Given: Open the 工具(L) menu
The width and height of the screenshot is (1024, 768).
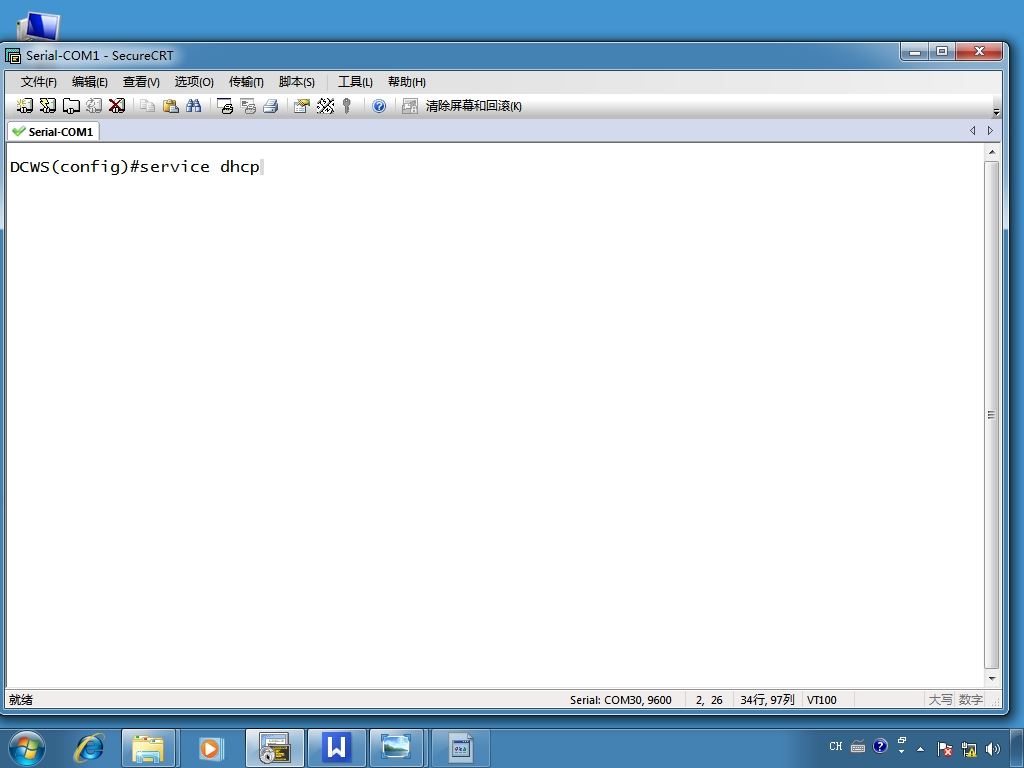Looking at the screenshot, I should click(x=355, y=82).
